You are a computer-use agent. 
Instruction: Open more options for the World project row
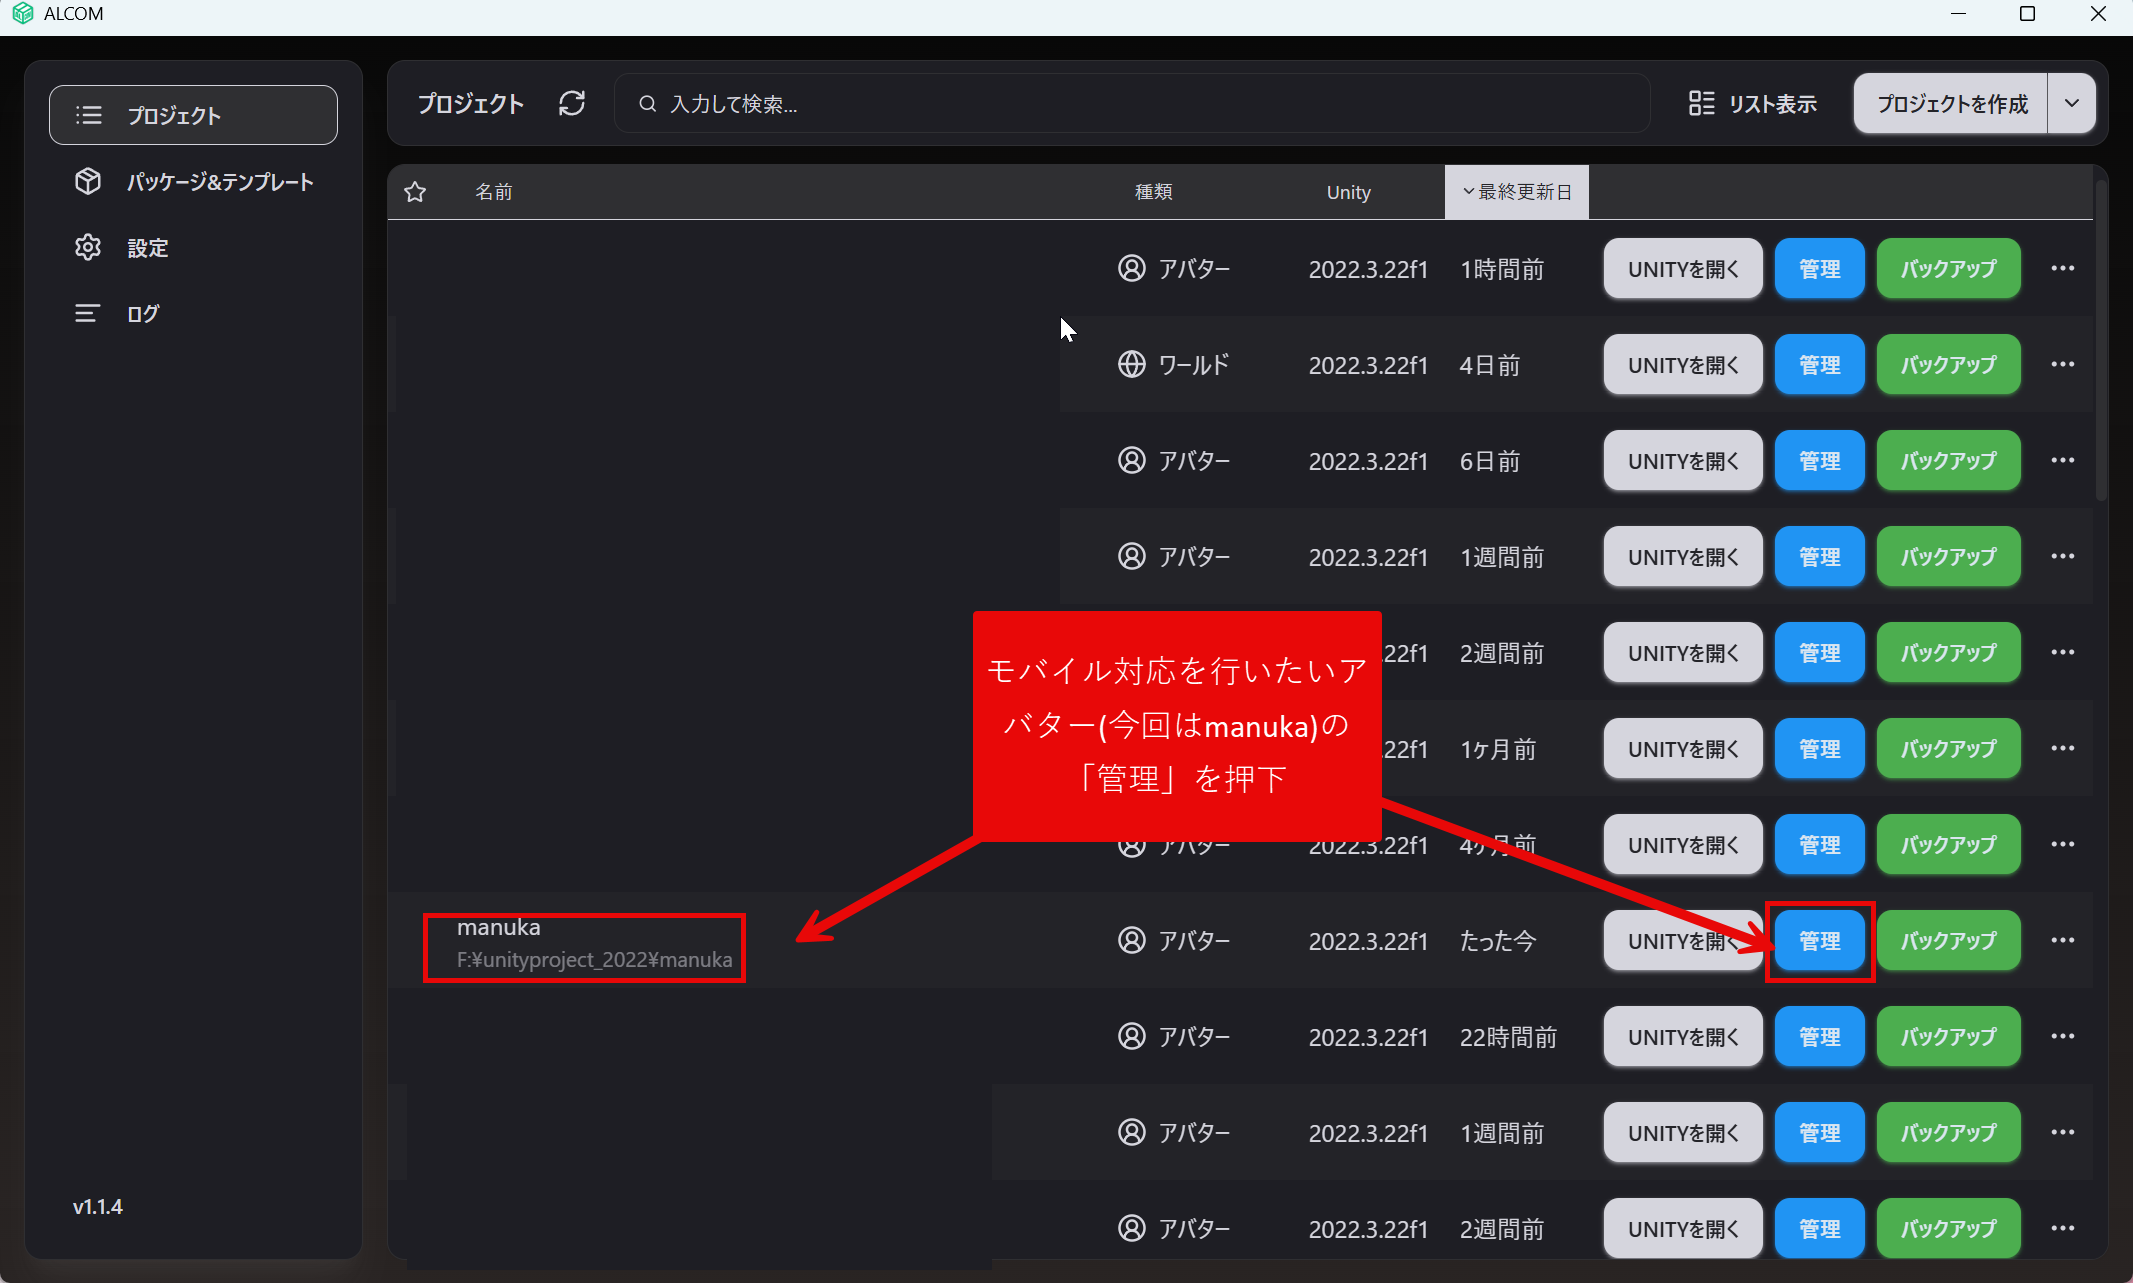coord(2062,364)
